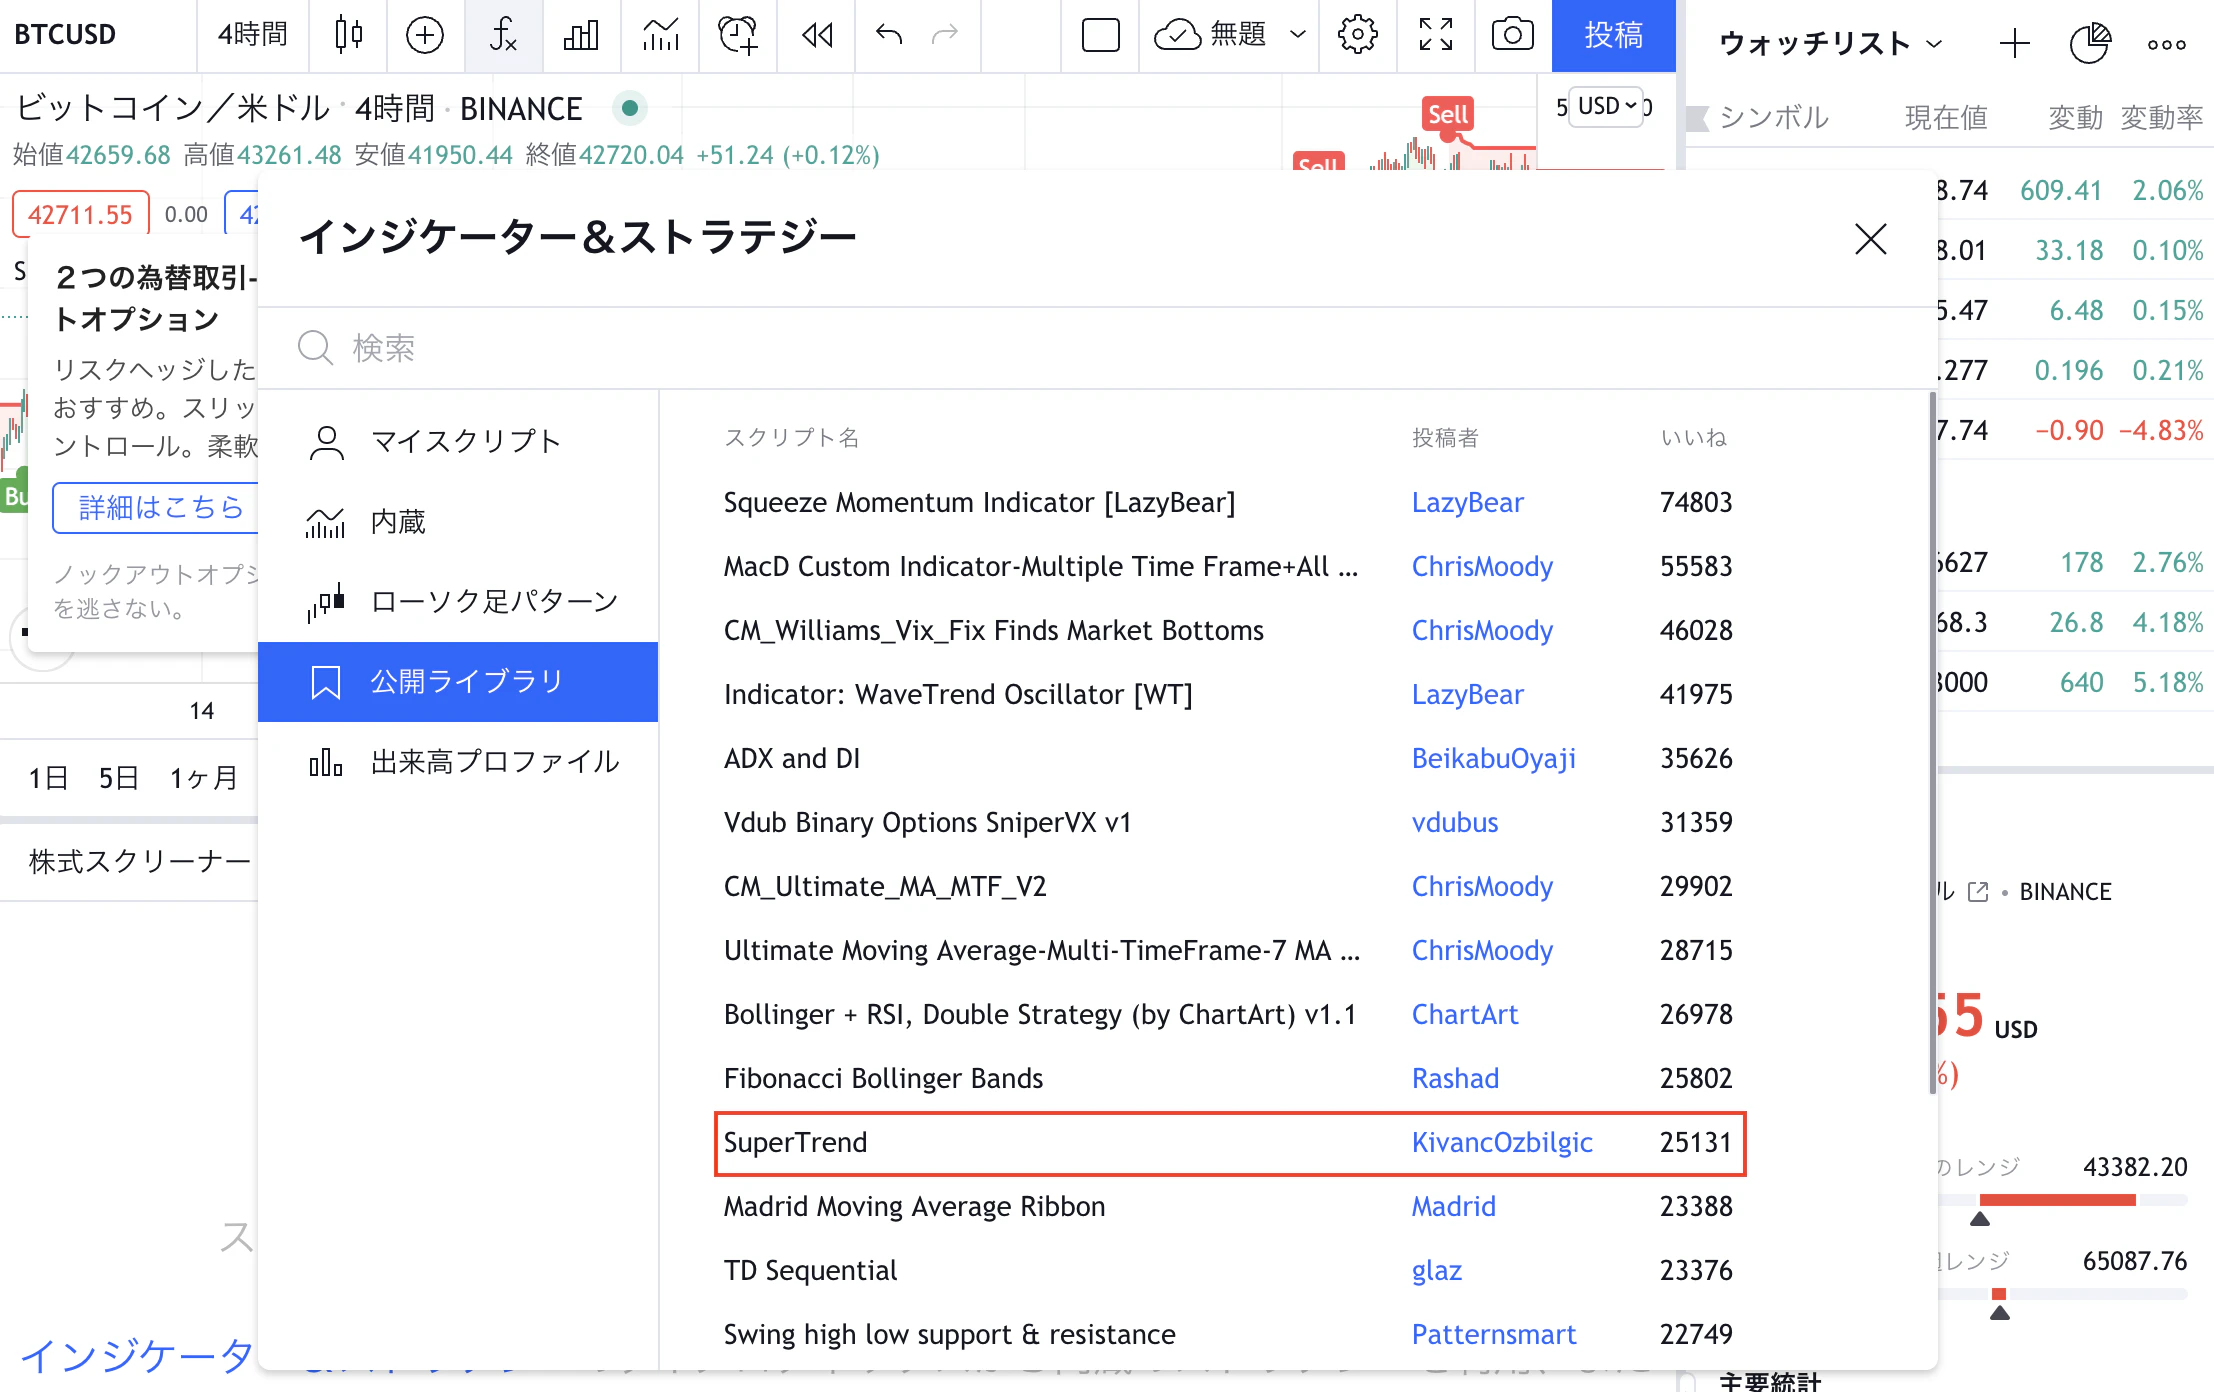Open KivancOzbilgic author profile link

(1502, 1143)
